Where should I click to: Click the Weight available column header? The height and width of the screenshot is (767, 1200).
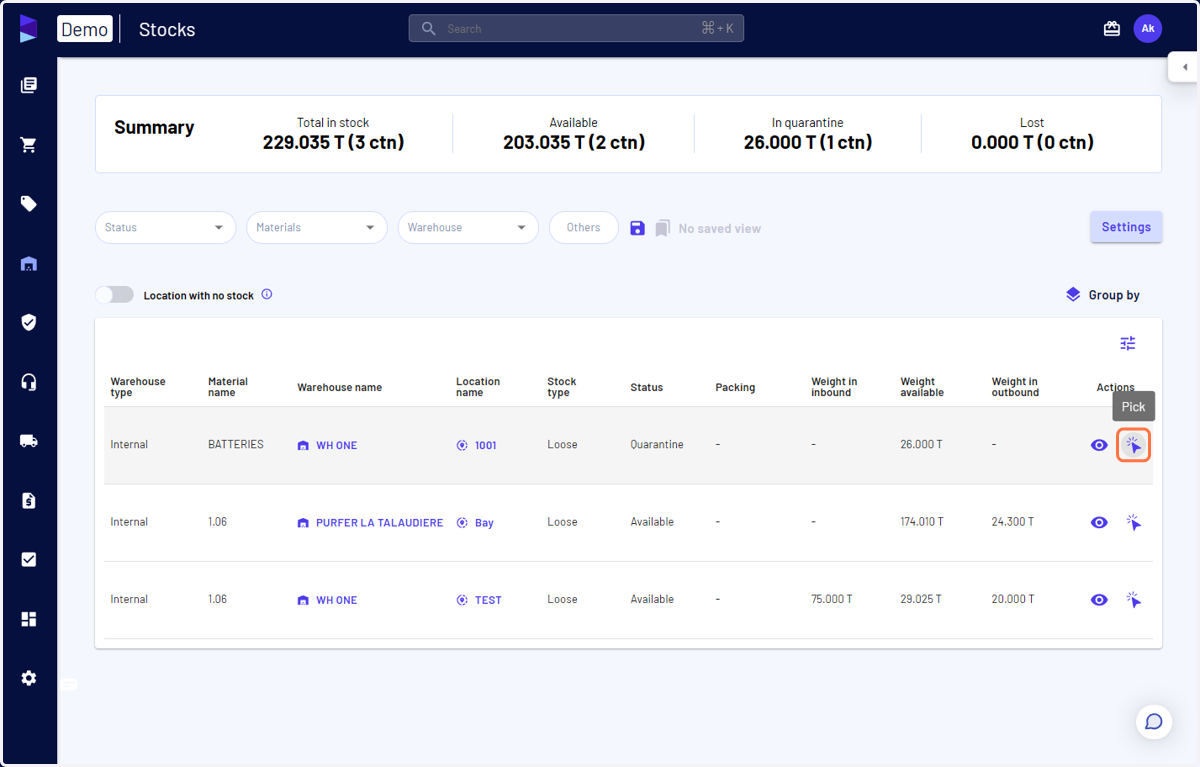point(922,387)
